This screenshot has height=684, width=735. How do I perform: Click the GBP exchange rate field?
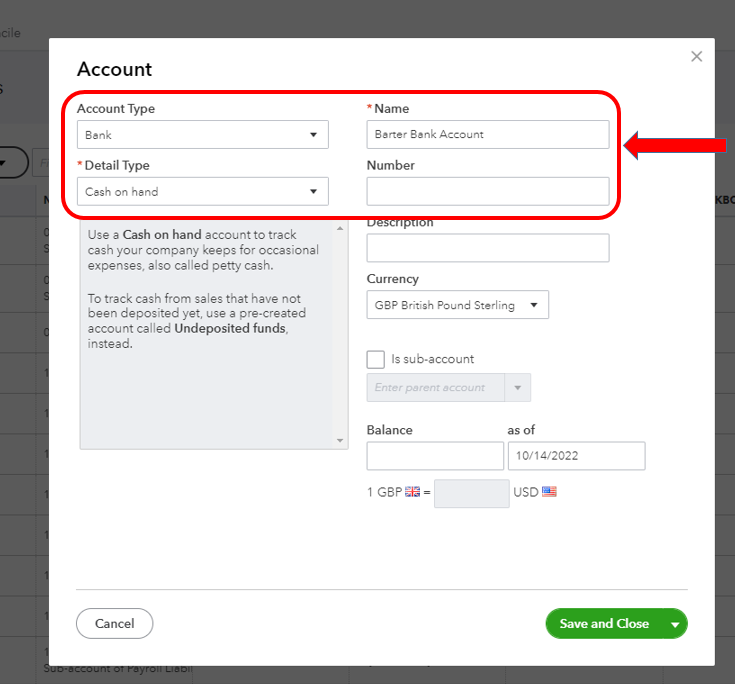(471, 493)
